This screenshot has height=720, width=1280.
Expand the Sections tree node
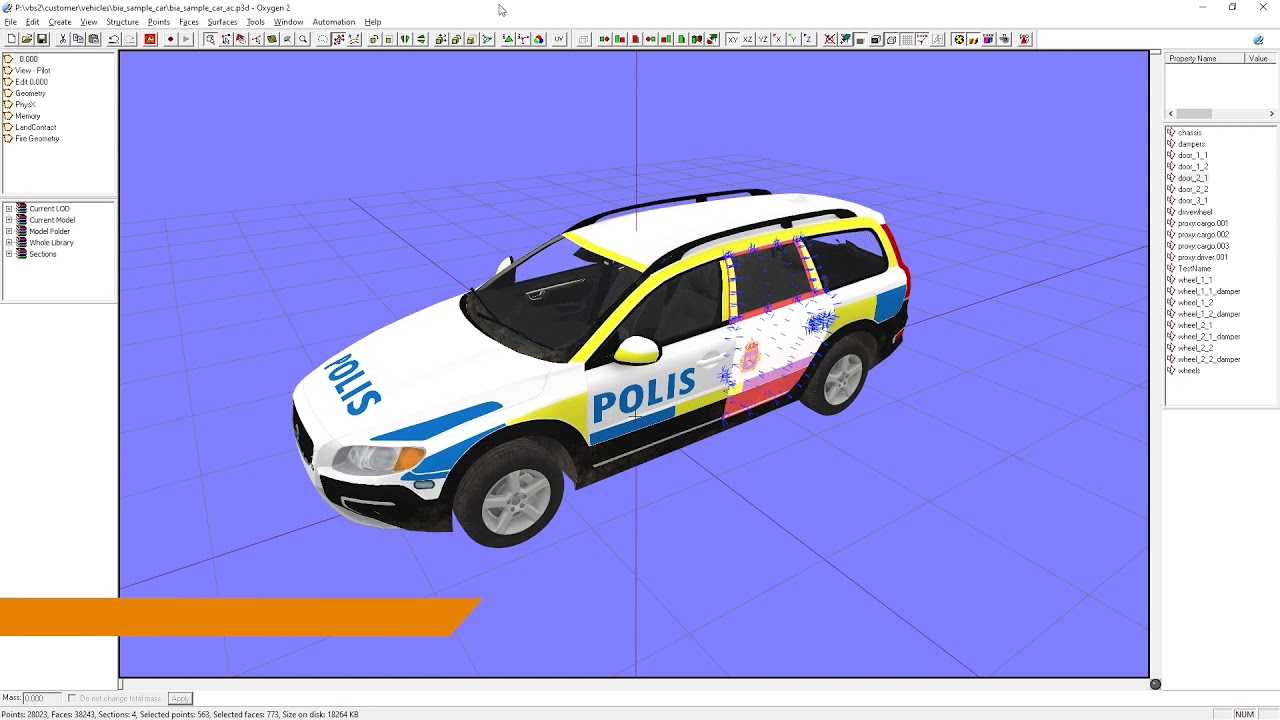pos(9,254)
